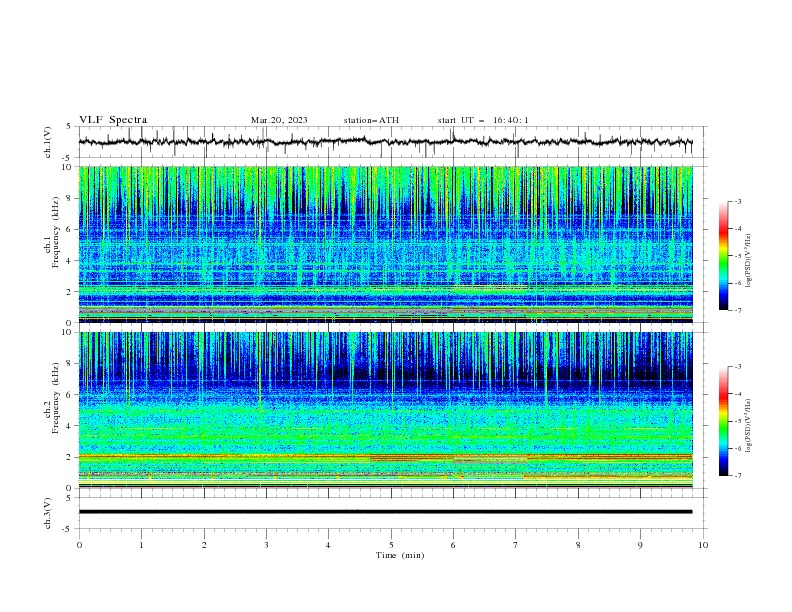Click inside the ch.2 spectrogram panel
This screenshot has height=612, width=792.
click(385, 410)
